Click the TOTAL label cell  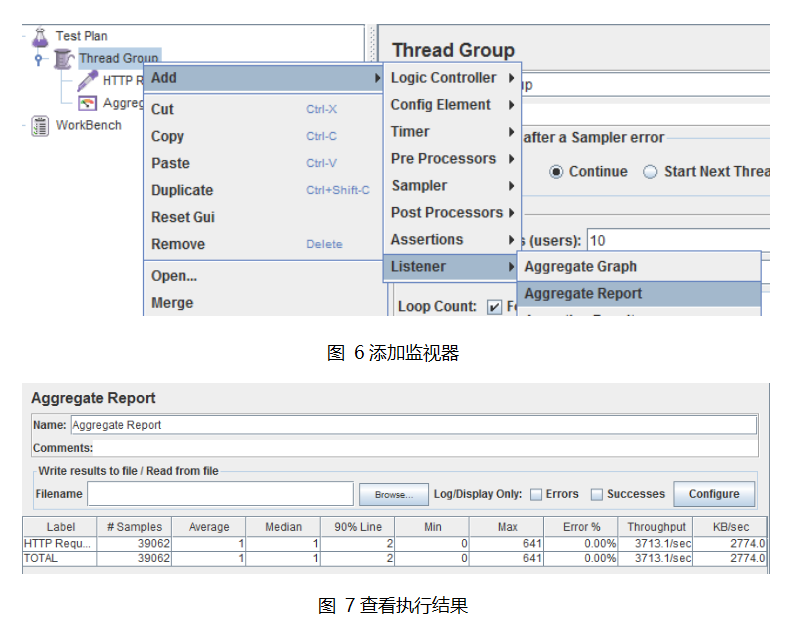[x=60, y=559]
